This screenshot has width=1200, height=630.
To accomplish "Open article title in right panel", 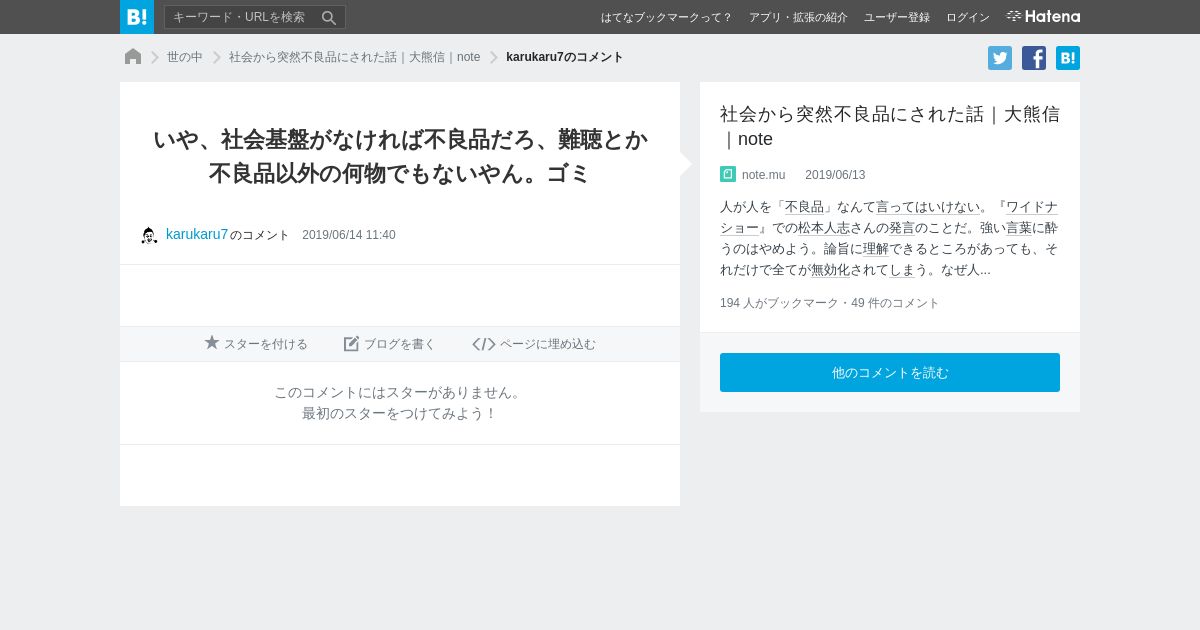I will [x=890, y=126].
